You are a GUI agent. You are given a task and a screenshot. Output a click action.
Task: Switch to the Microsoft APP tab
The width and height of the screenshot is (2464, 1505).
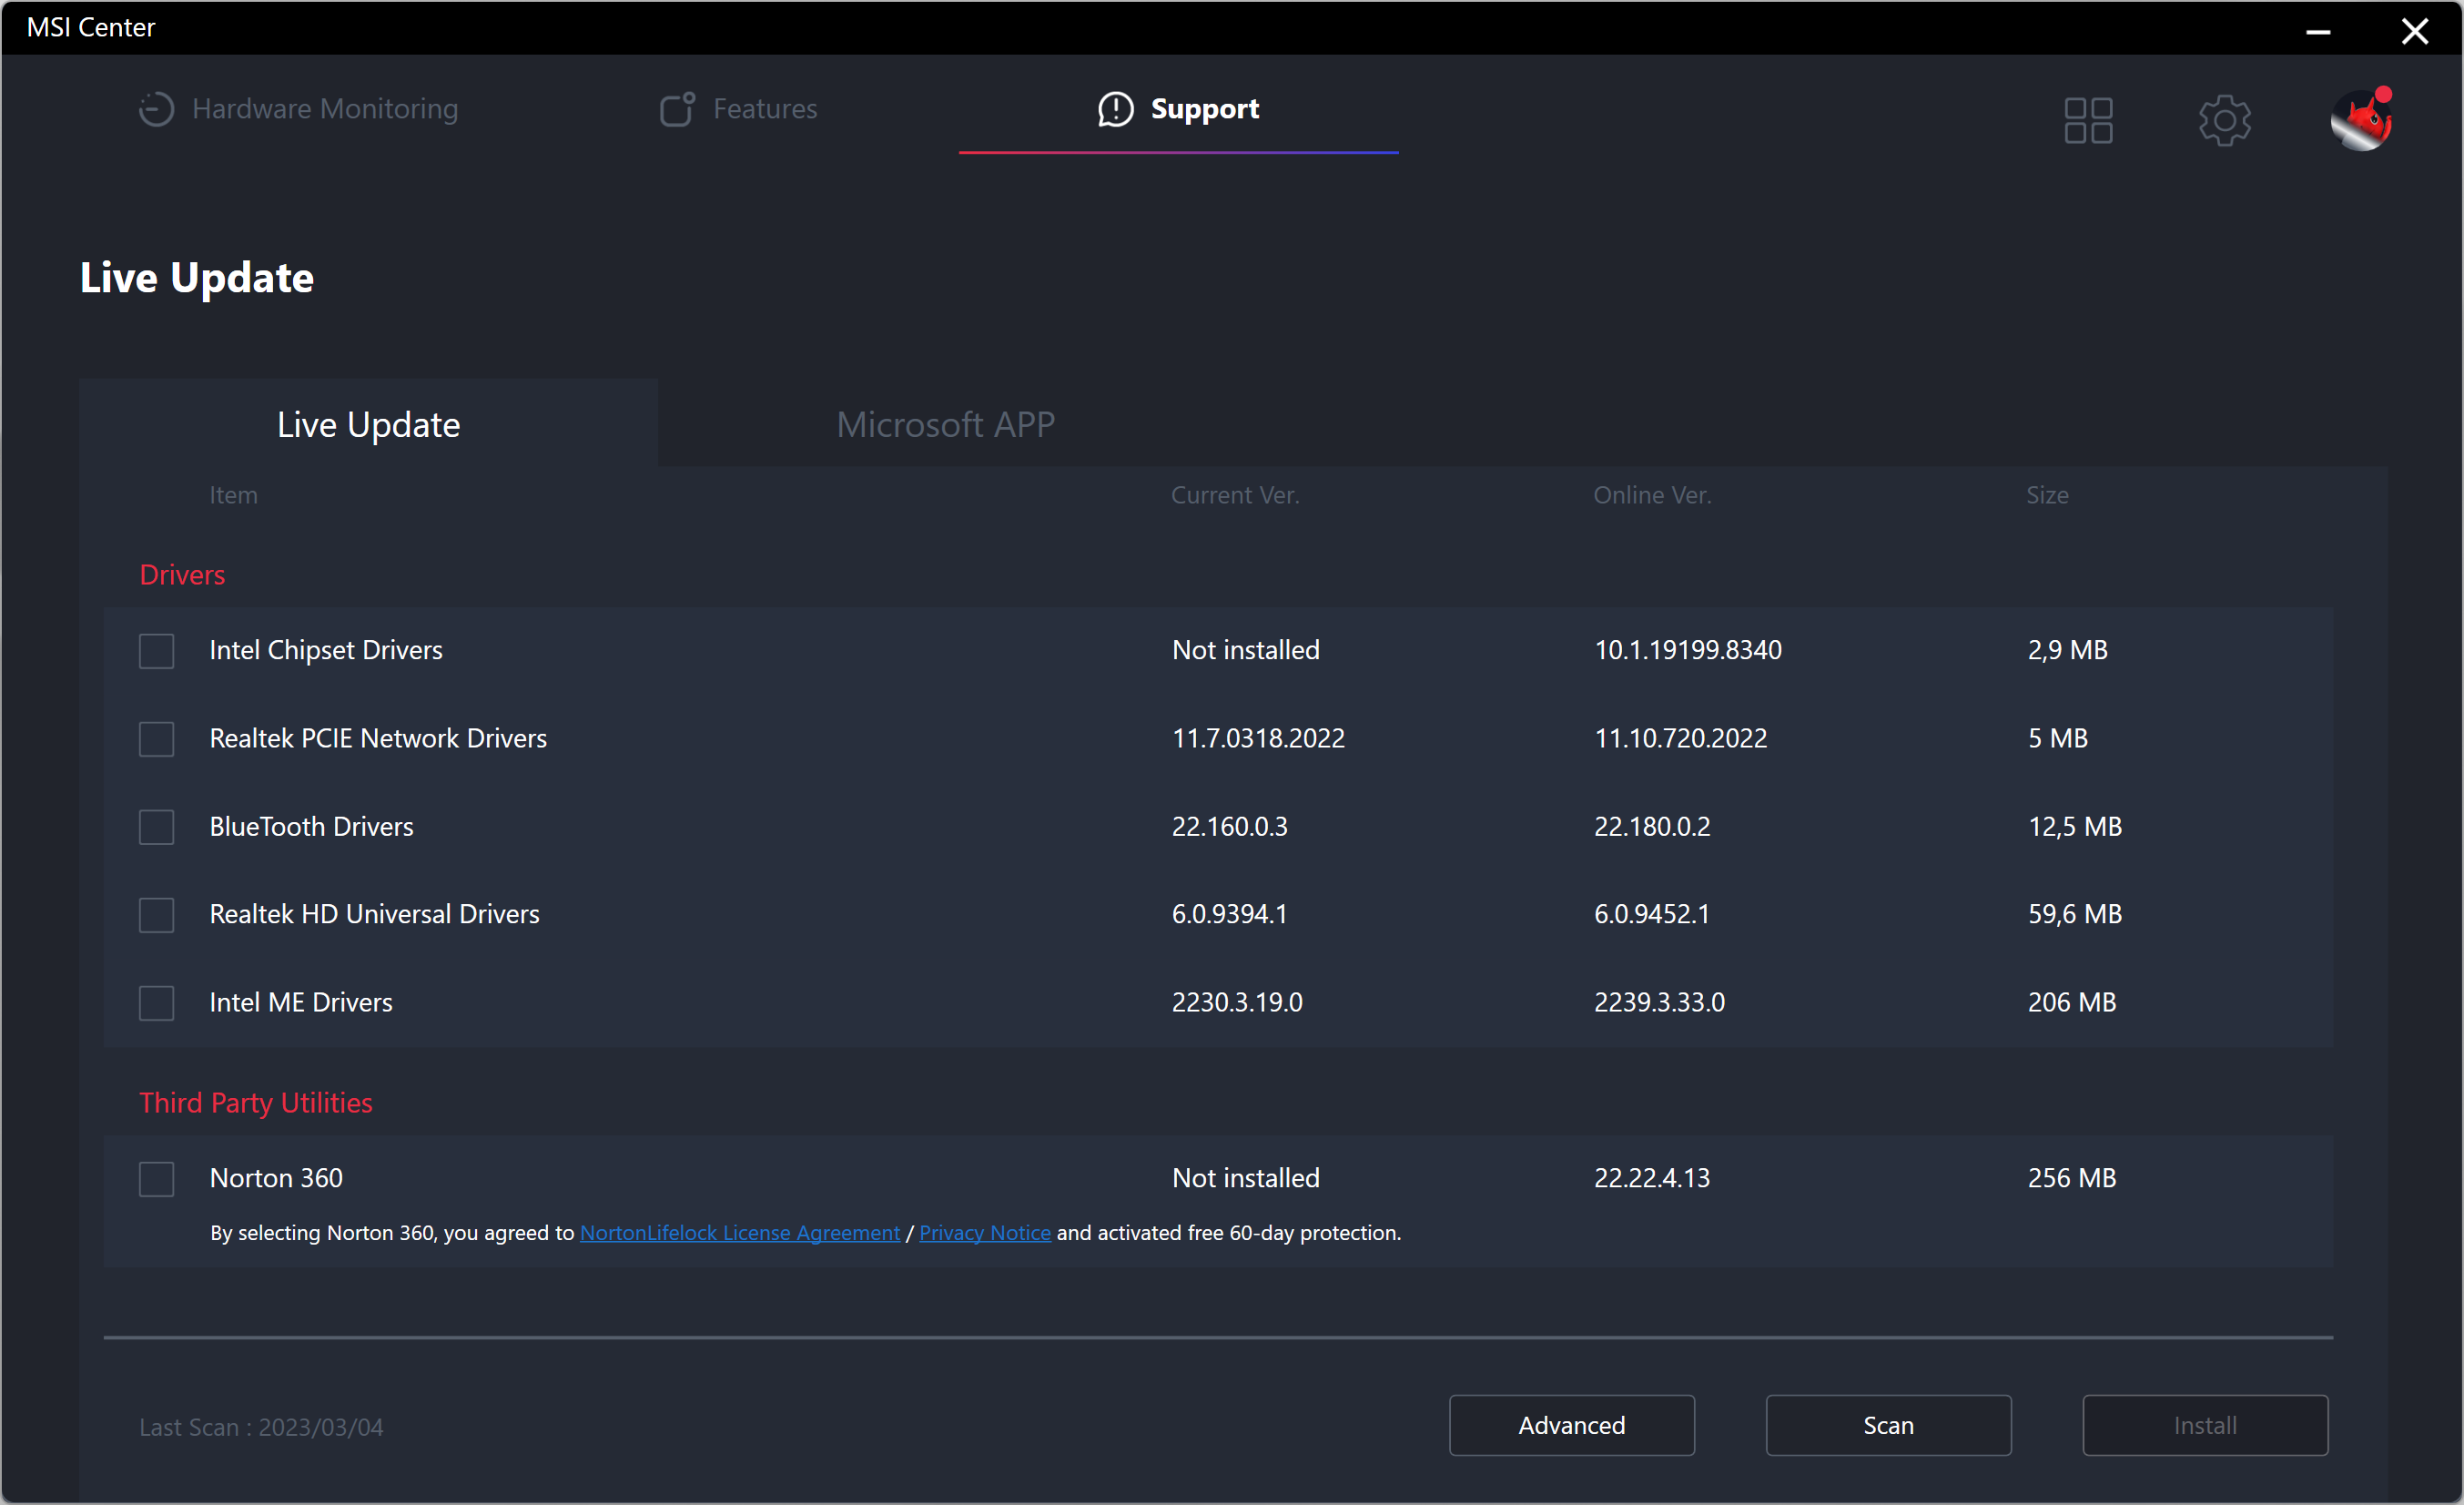[945, 425]
